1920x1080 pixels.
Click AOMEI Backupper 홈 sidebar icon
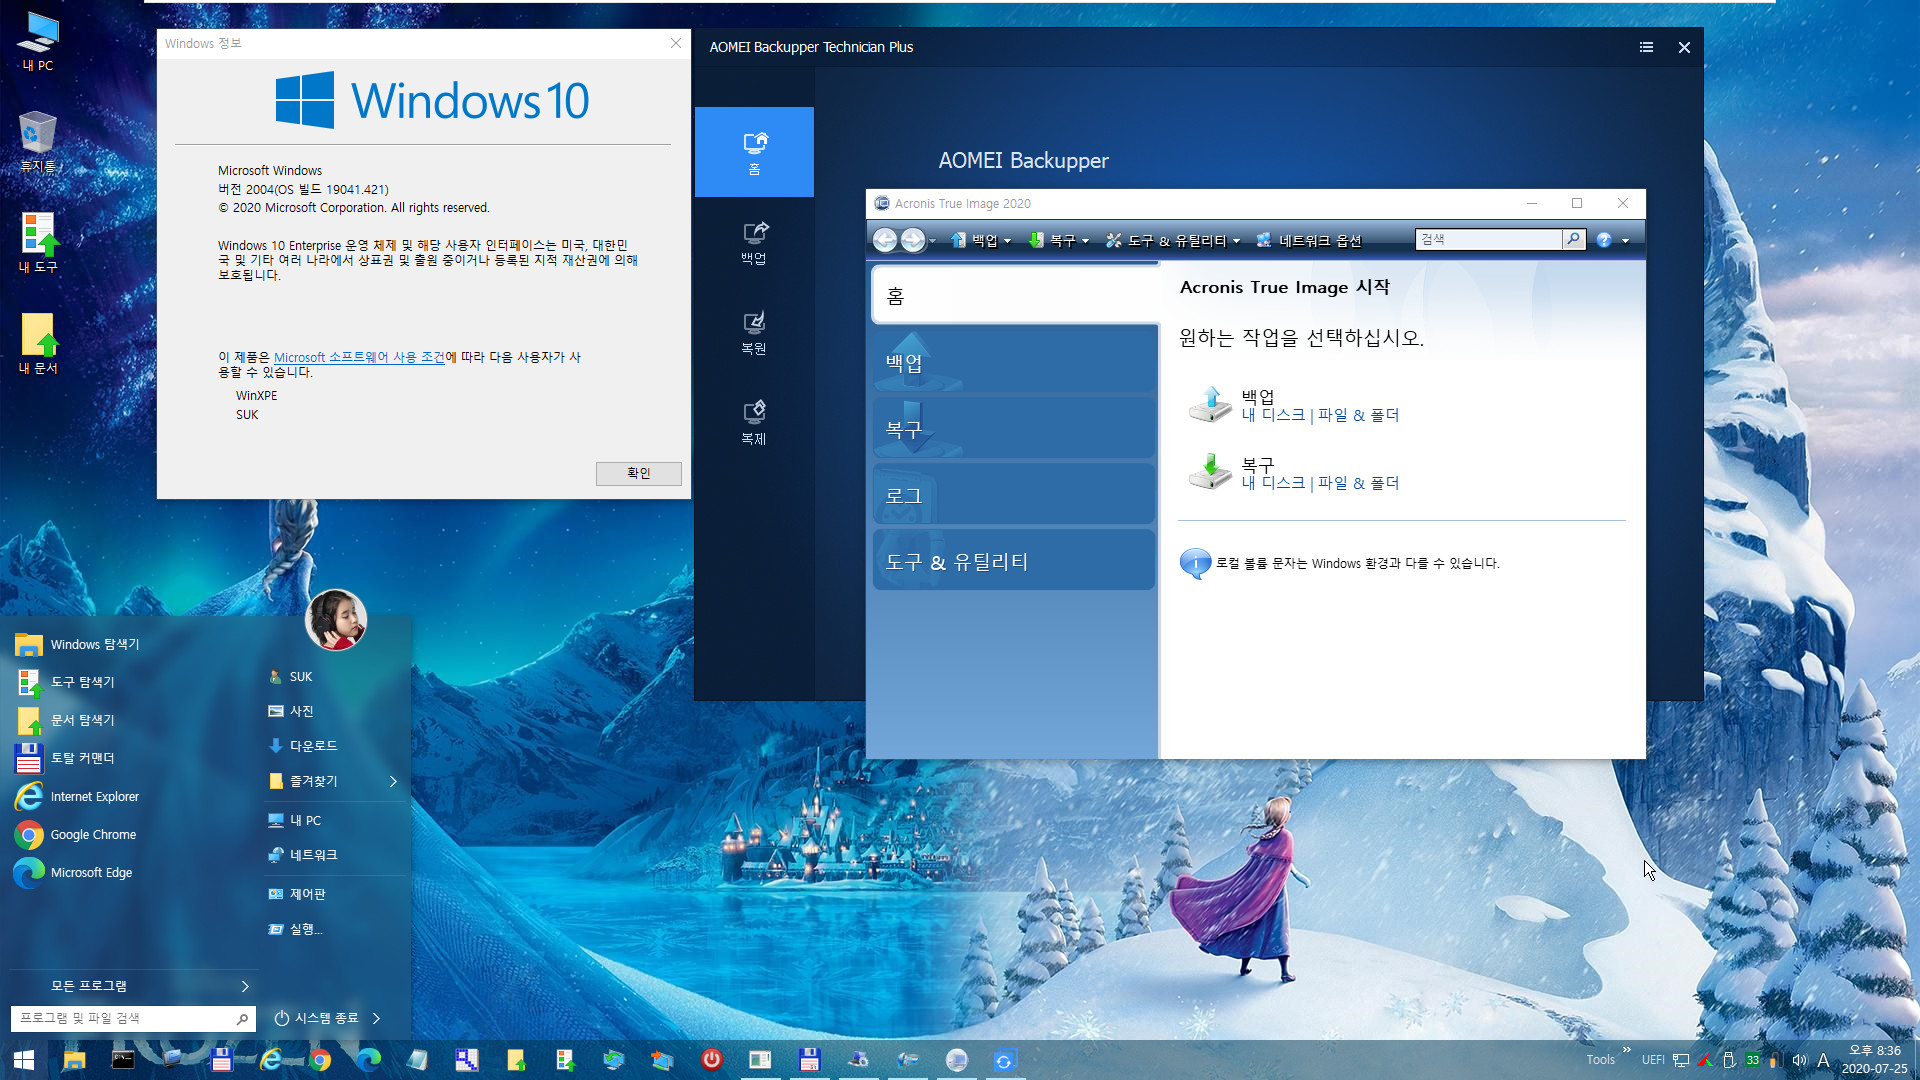[x=754, y=152]
